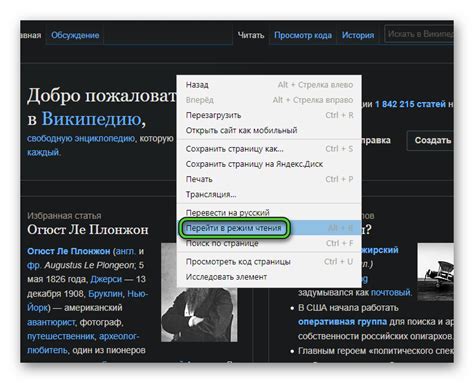Follow the авантюрист link
The height and width of the screenshot is (383, 474).
click(51, 322)
